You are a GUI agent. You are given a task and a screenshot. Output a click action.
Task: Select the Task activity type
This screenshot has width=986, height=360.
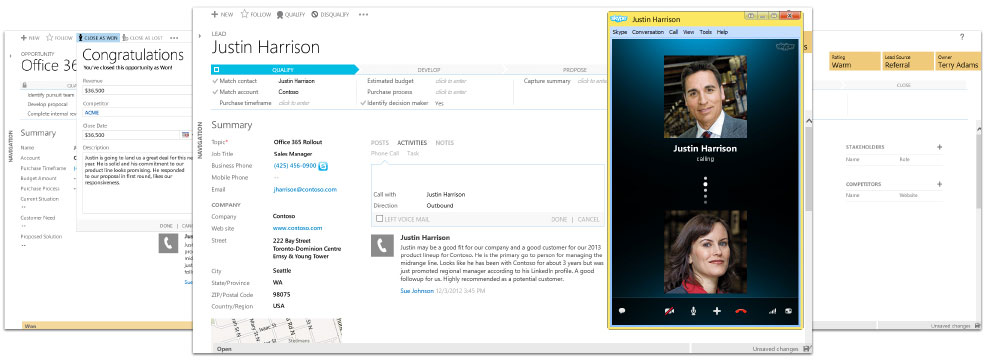click(413, 154)
